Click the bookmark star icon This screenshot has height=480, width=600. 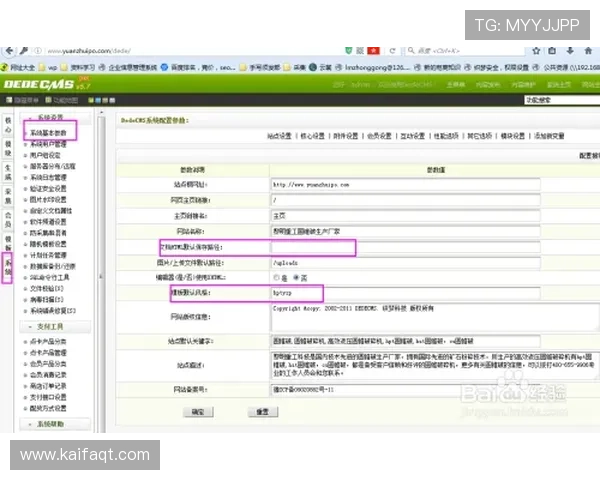point(536,51)
